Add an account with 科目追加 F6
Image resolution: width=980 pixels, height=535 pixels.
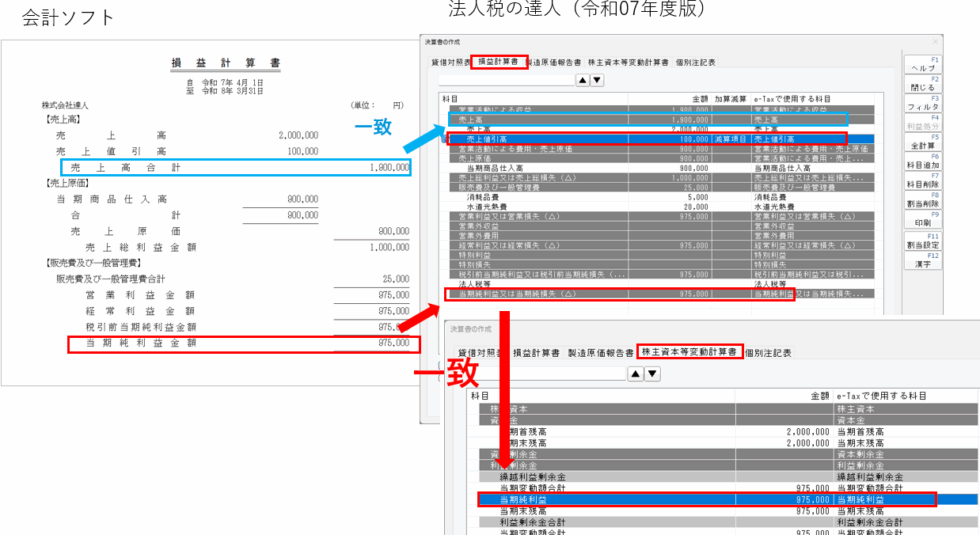pyautogui.click(x=921, y=163)
